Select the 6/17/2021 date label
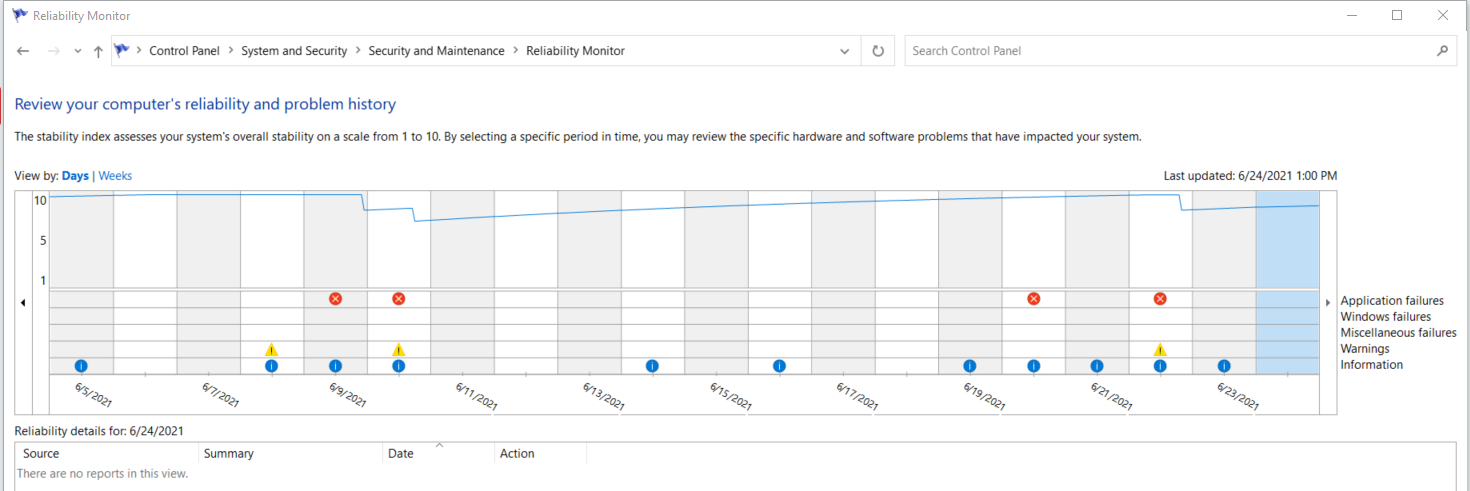Viewport: 1470px width, 491px height. pyautogui.click(x=857, y=396)
